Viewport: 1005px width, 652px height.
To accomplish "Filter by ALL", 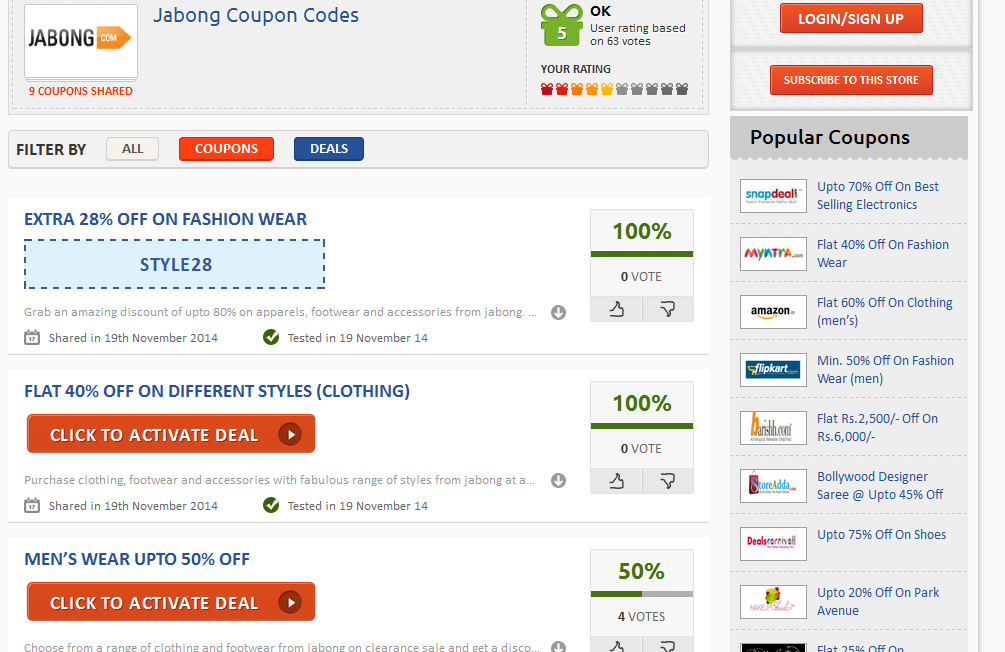I will [133, 149].
